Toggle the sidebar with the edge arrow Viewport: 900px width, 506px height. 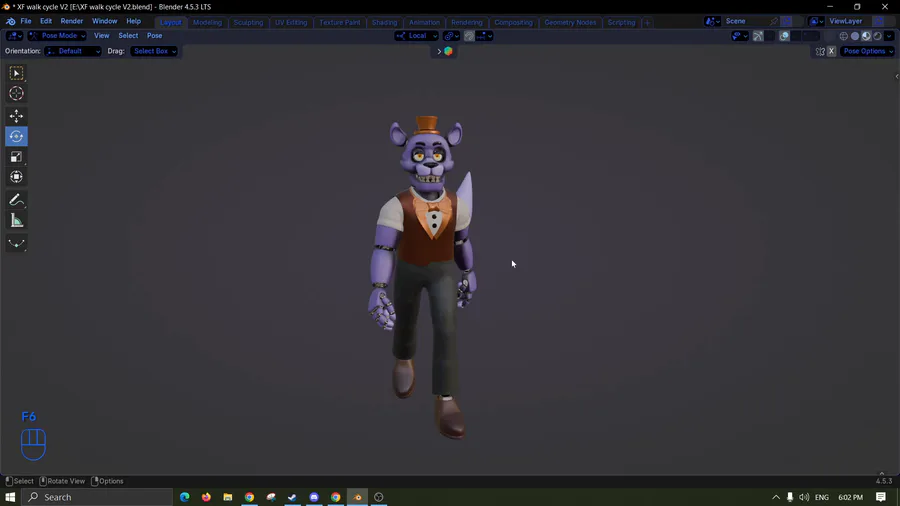click(x=897, y=76)
